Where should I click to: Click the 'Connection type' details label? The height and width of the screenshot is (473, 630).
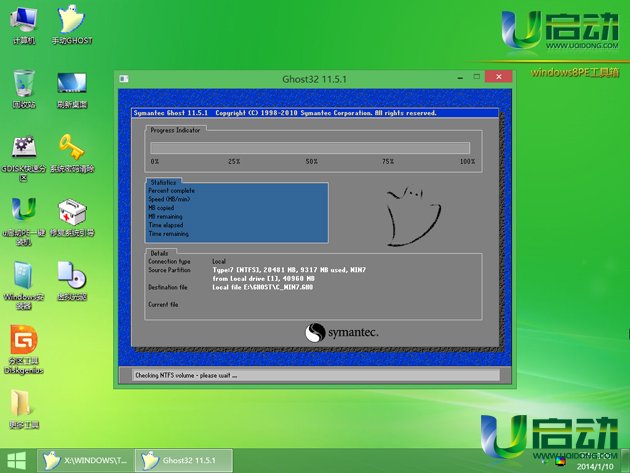(169, 261)
